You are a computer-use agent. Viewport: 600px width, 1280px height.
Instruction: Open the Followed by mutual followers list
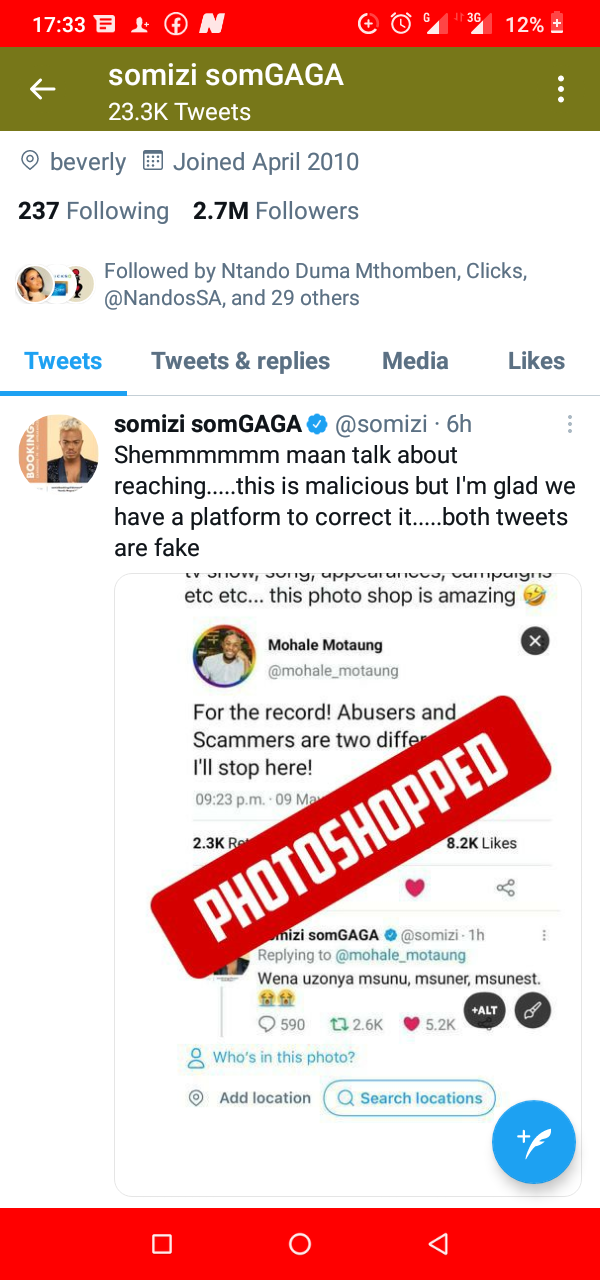pos(272,285)
